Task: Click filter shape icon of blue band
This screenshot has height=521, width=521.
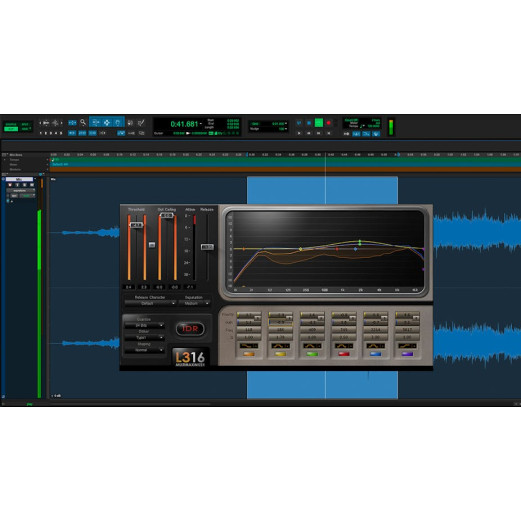Action: (376, 346)
